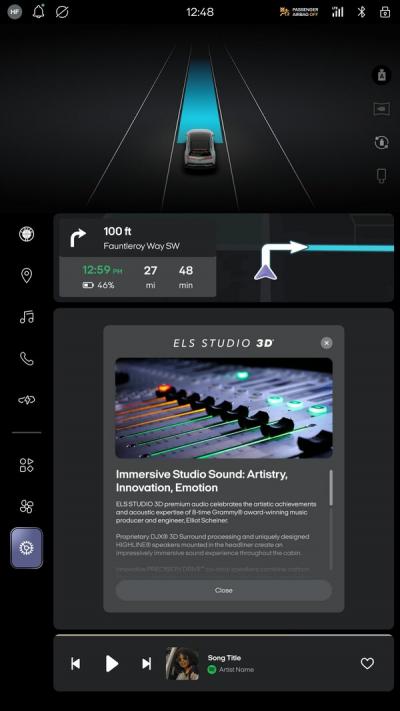Click the Close button in ELS dialog
400x711 pixels.
click(224, 590)
